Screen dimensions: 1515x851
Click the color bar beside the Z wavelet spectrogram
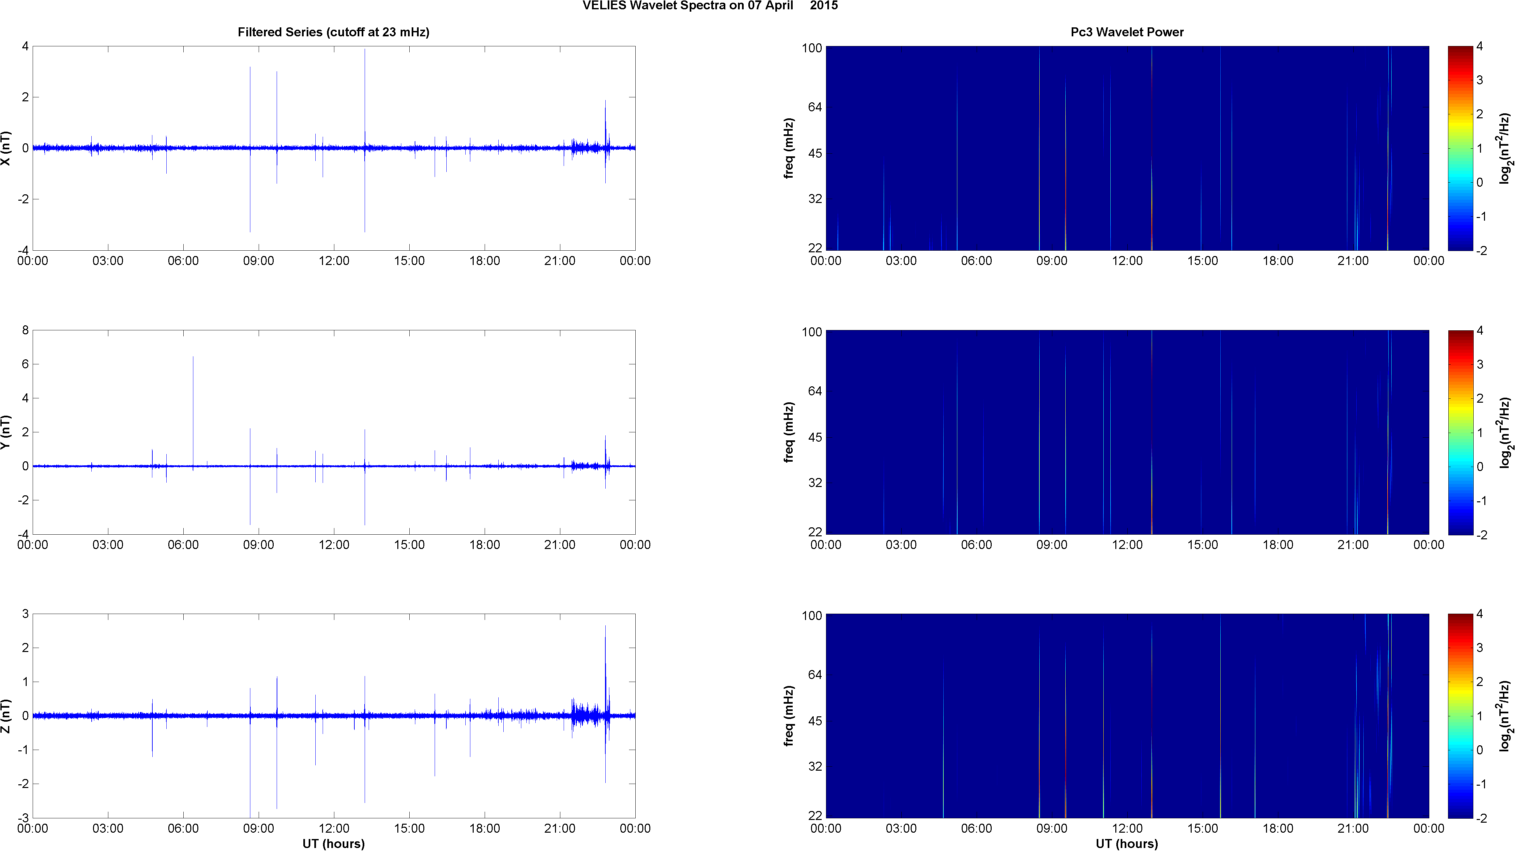[1460, 716]
